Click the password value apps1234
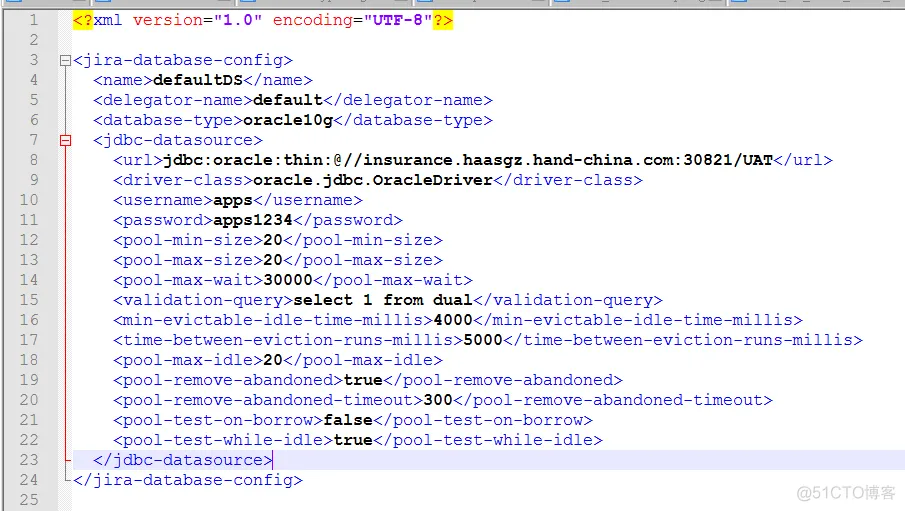This screenshot has width=905, height=511. [x=253, y=220]
